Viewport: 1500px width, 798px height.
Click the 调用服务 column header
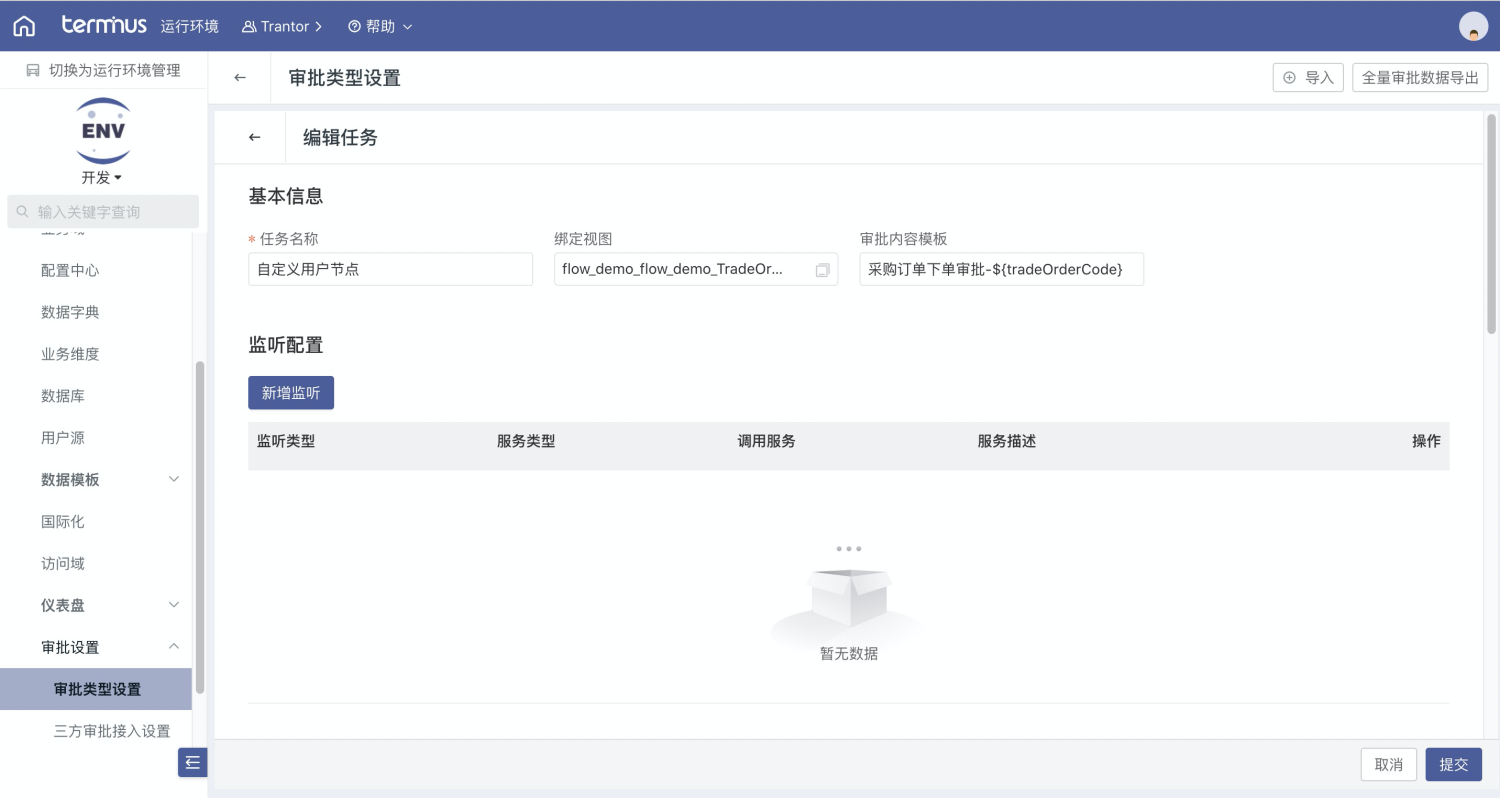766,441
